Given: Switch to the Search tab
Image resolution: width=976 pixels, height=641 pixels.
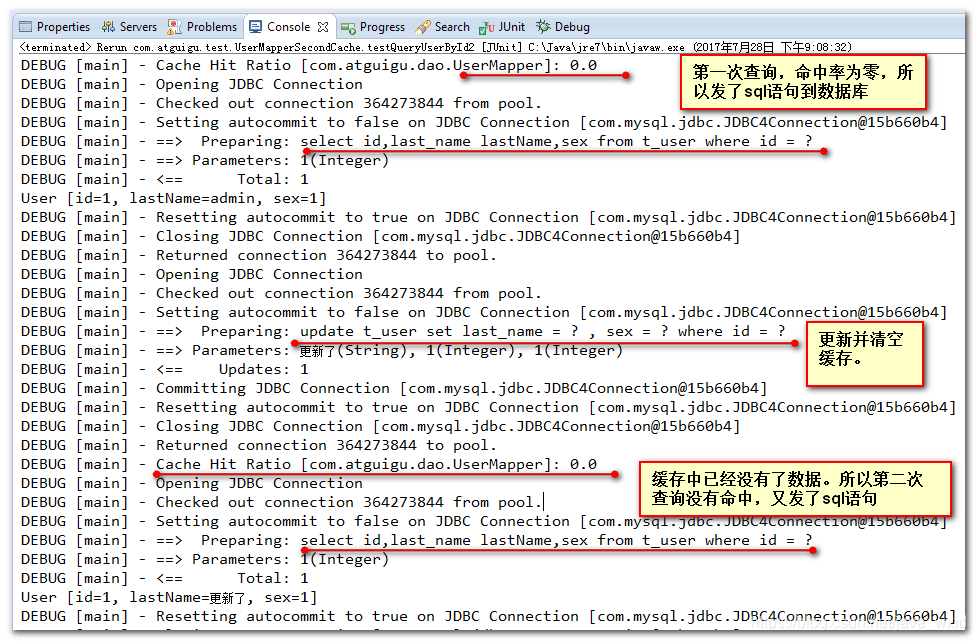Looking at the screenshot, I should pyautogui.click(x=443, y=27).
